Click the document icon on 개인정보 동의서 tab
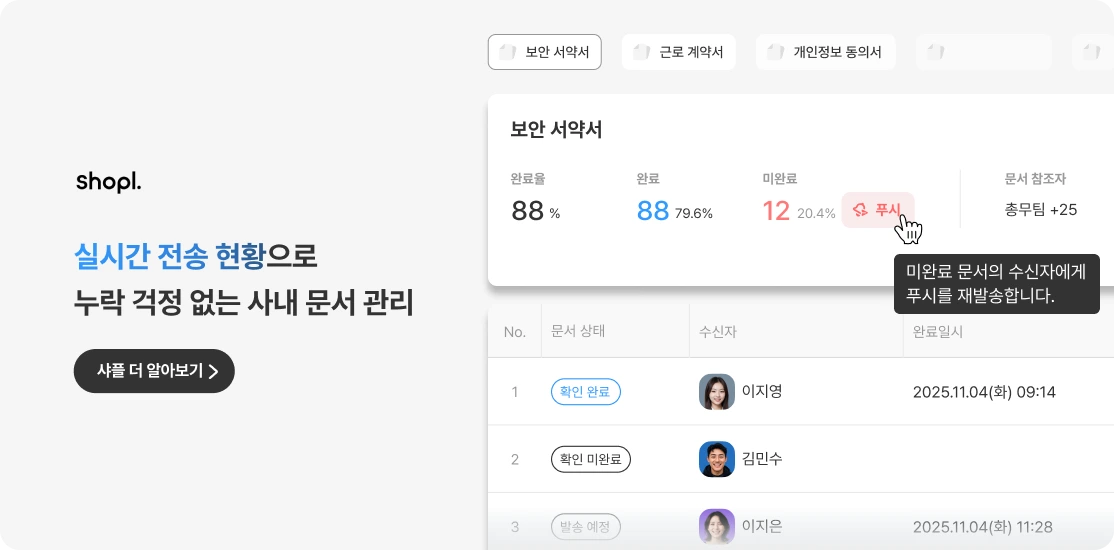Screen dimensions: 1114x550 tap(775, 53)
